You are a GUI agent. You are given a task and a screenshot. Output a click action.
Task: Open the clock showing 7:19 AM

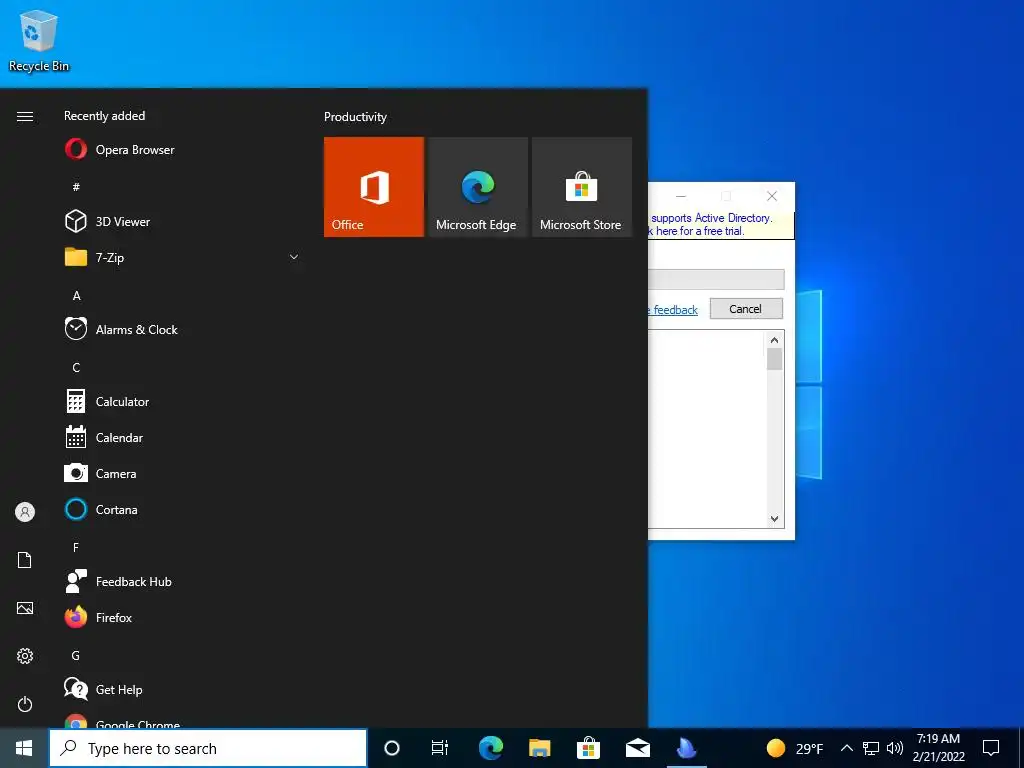pos(938,748)
